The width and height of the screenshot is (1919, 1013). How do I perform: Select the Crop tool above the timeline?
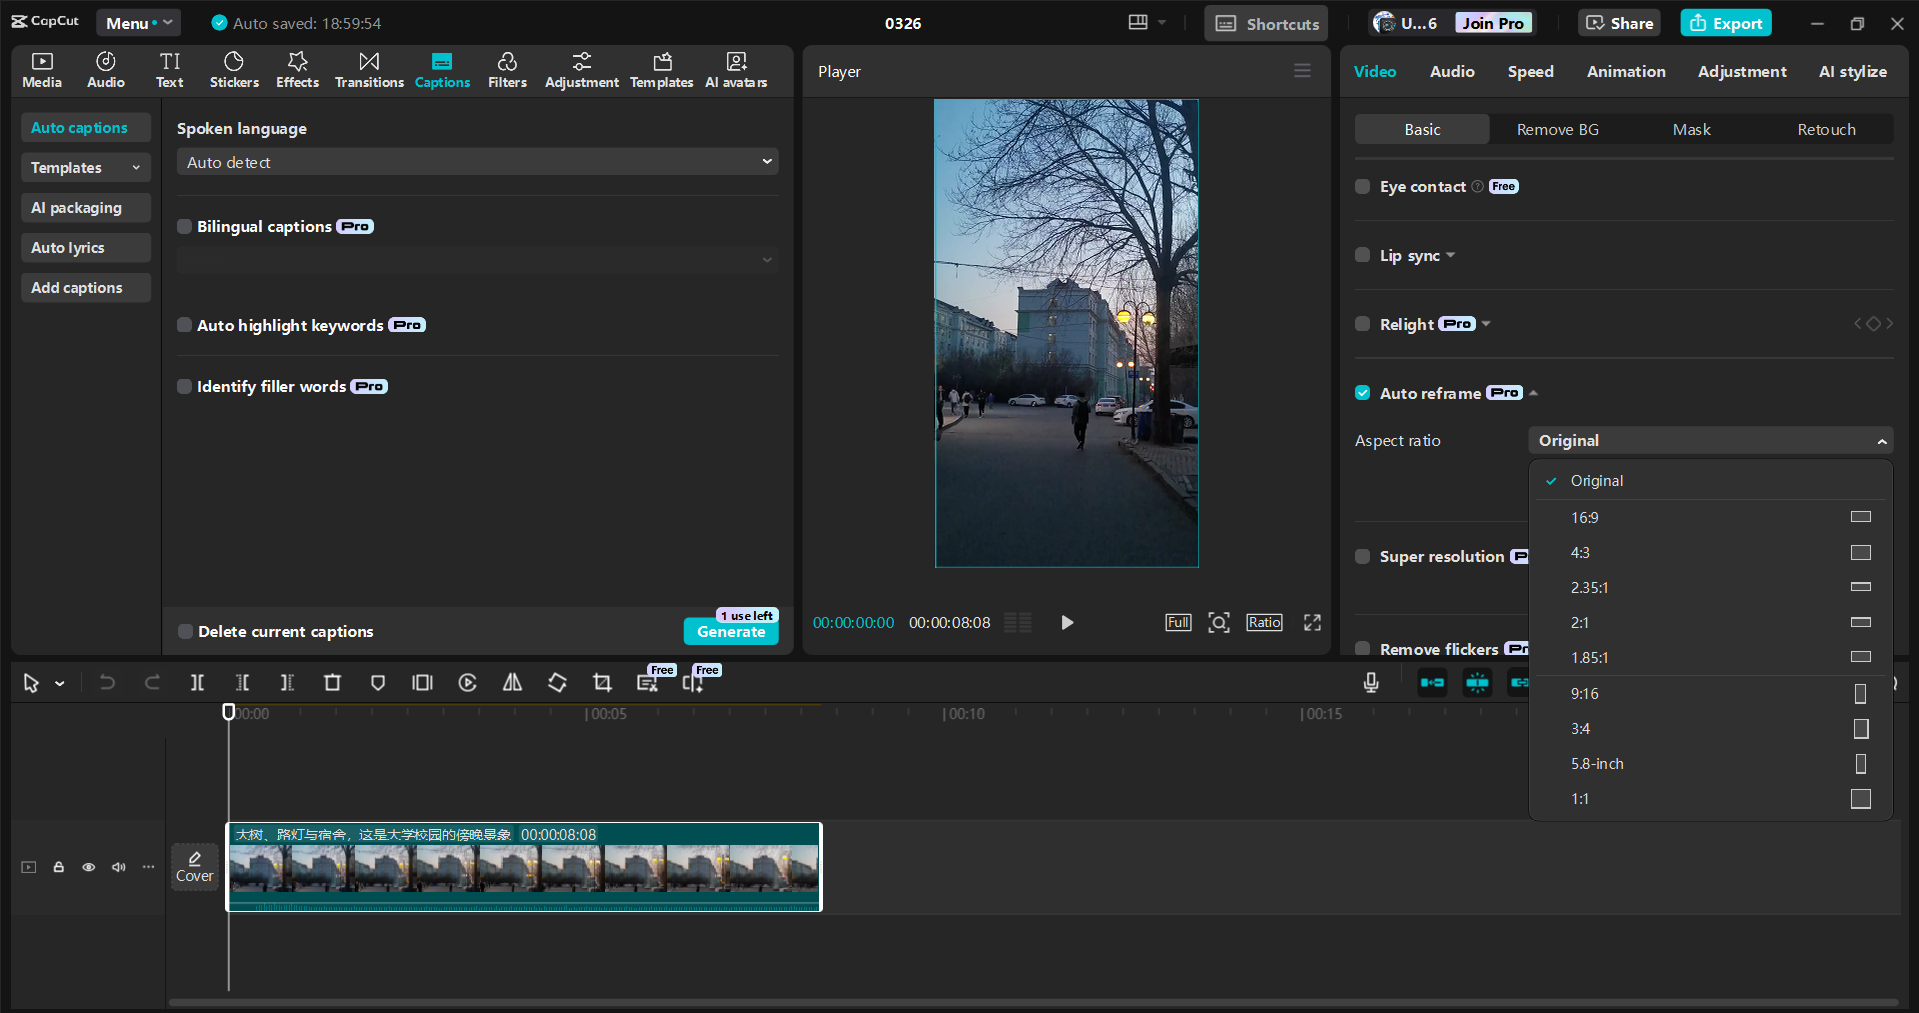click(x=602, y=682)
